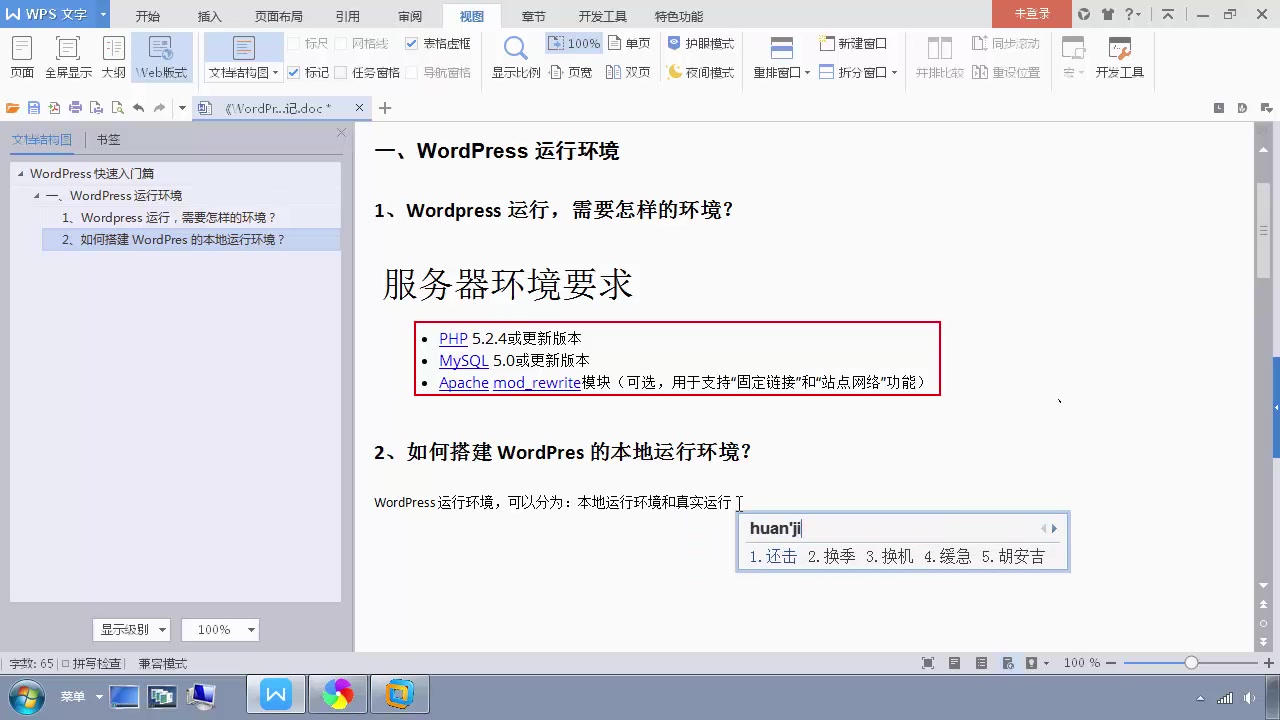Open zoom ratio (显示比例) dialog
The height and width of the screenshot is (720, 1280).
[516, 58]
